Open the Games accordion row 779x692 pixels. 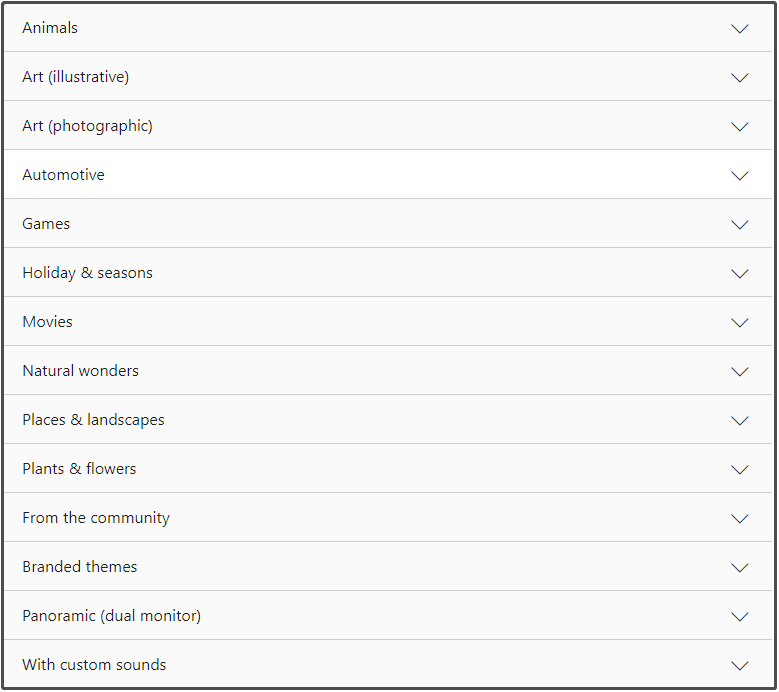coord(388,224)
